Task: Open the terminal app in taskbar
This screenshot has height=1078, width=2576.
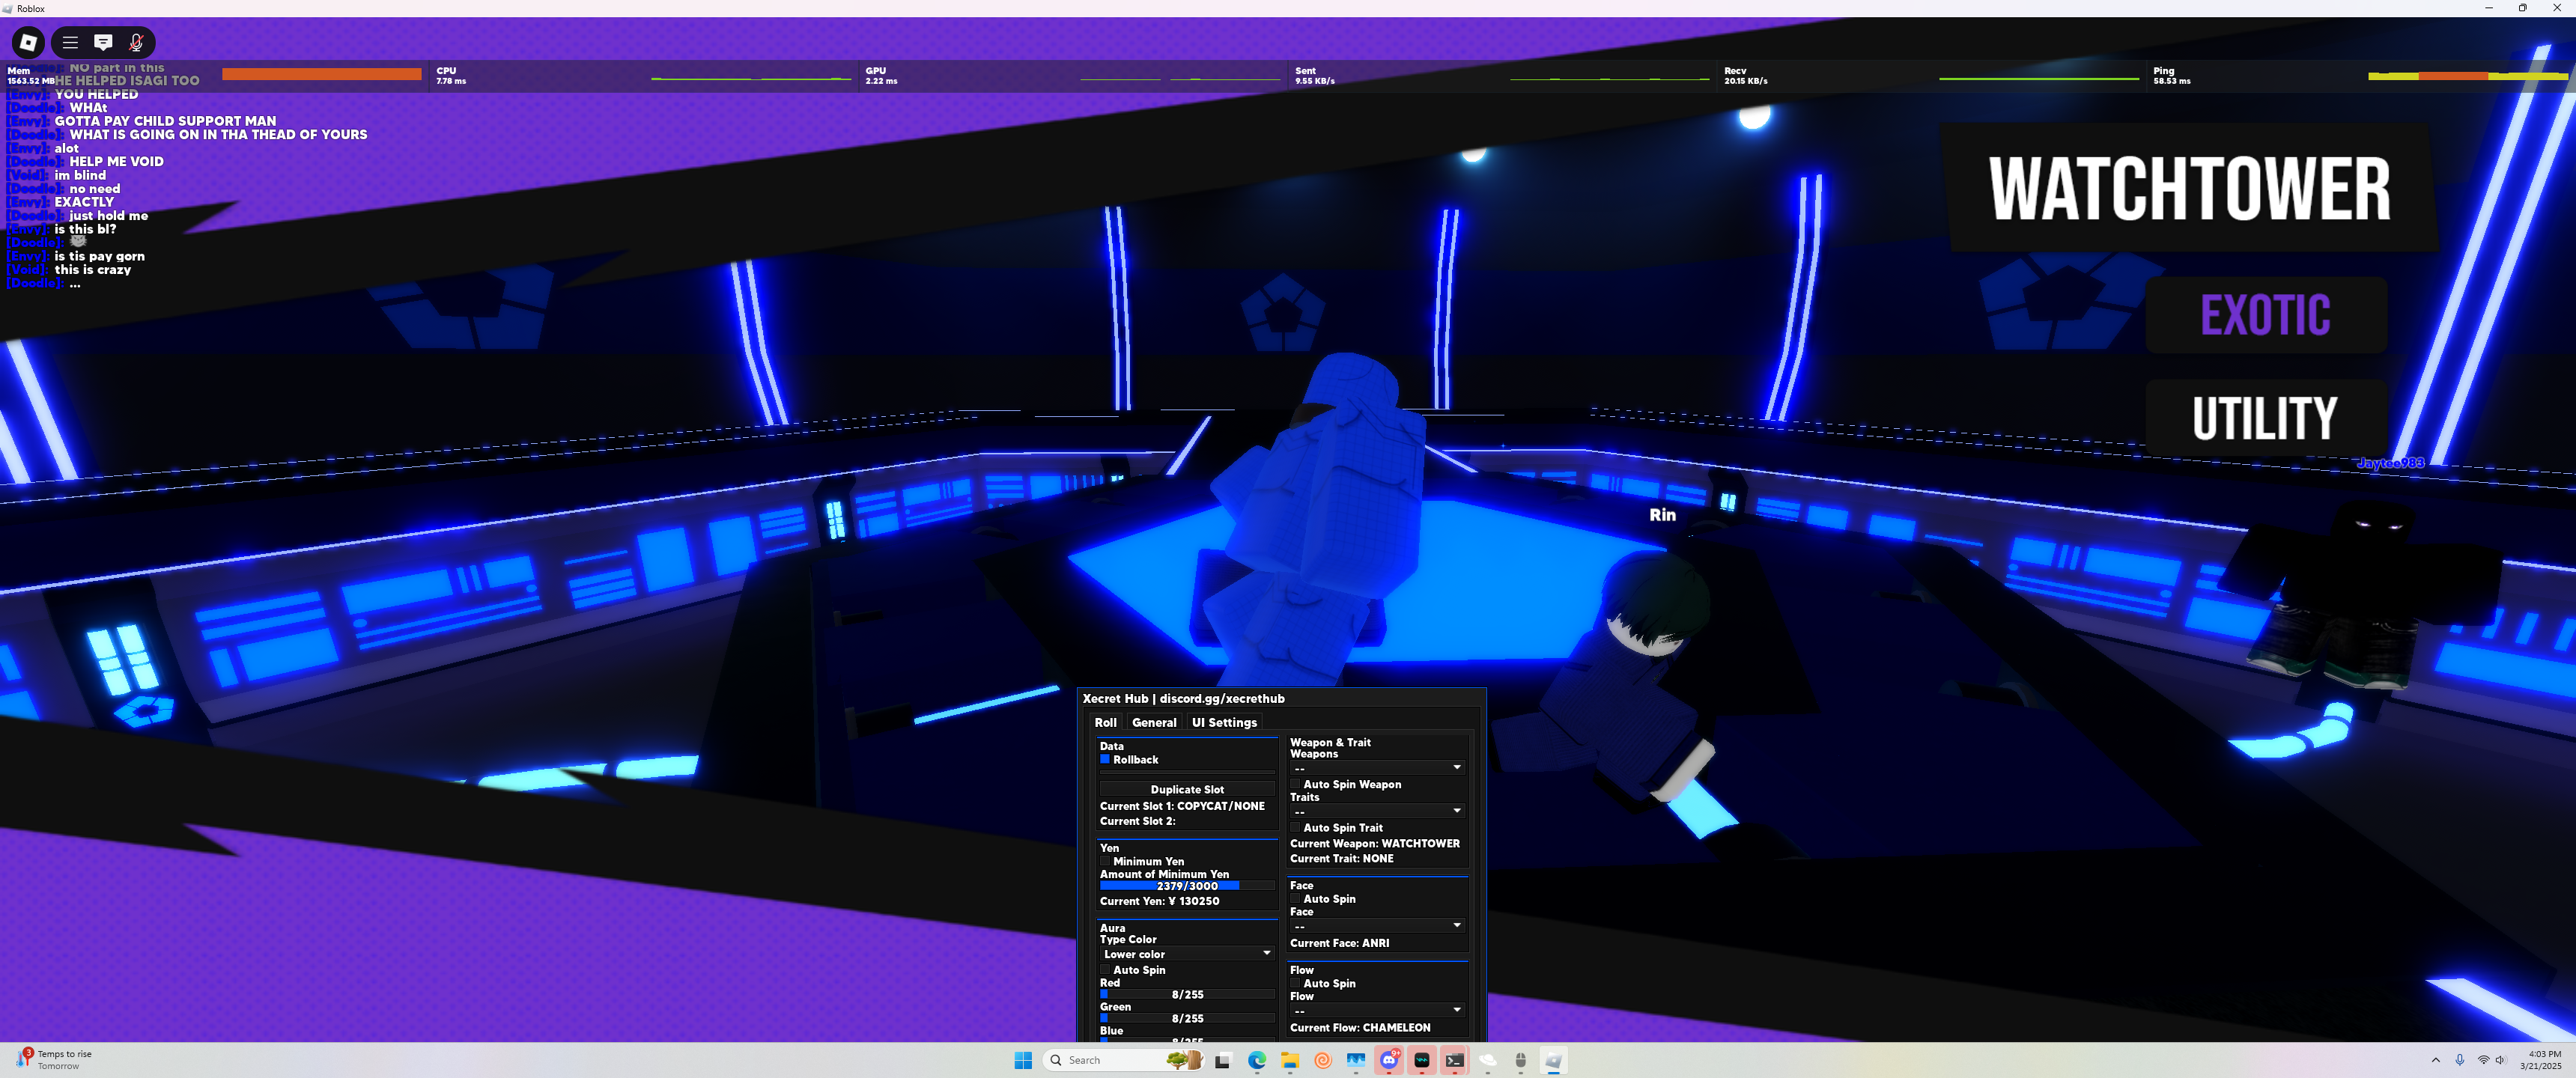Action: pyautogui.click(x=1454, y=1060)
